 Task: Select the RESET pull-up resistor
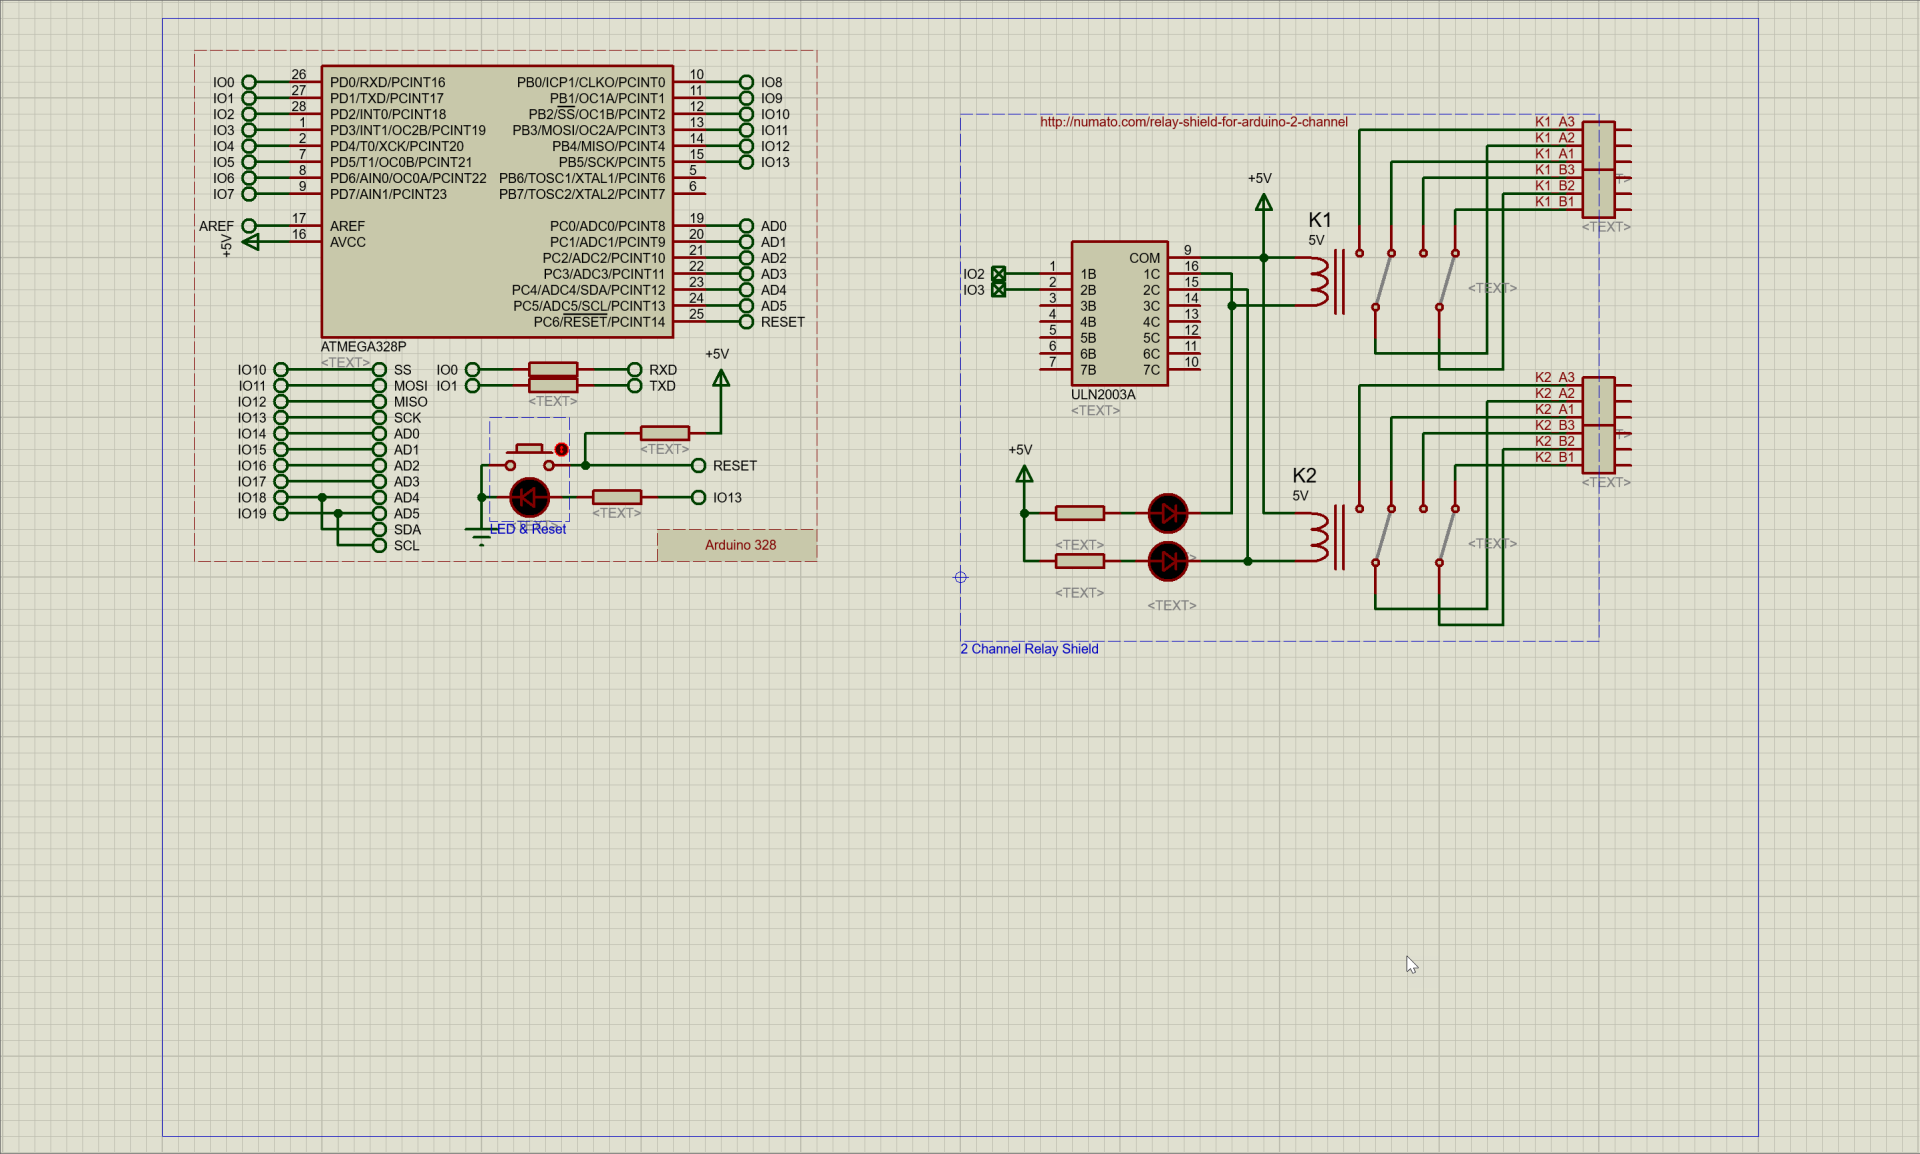(665, 433)
